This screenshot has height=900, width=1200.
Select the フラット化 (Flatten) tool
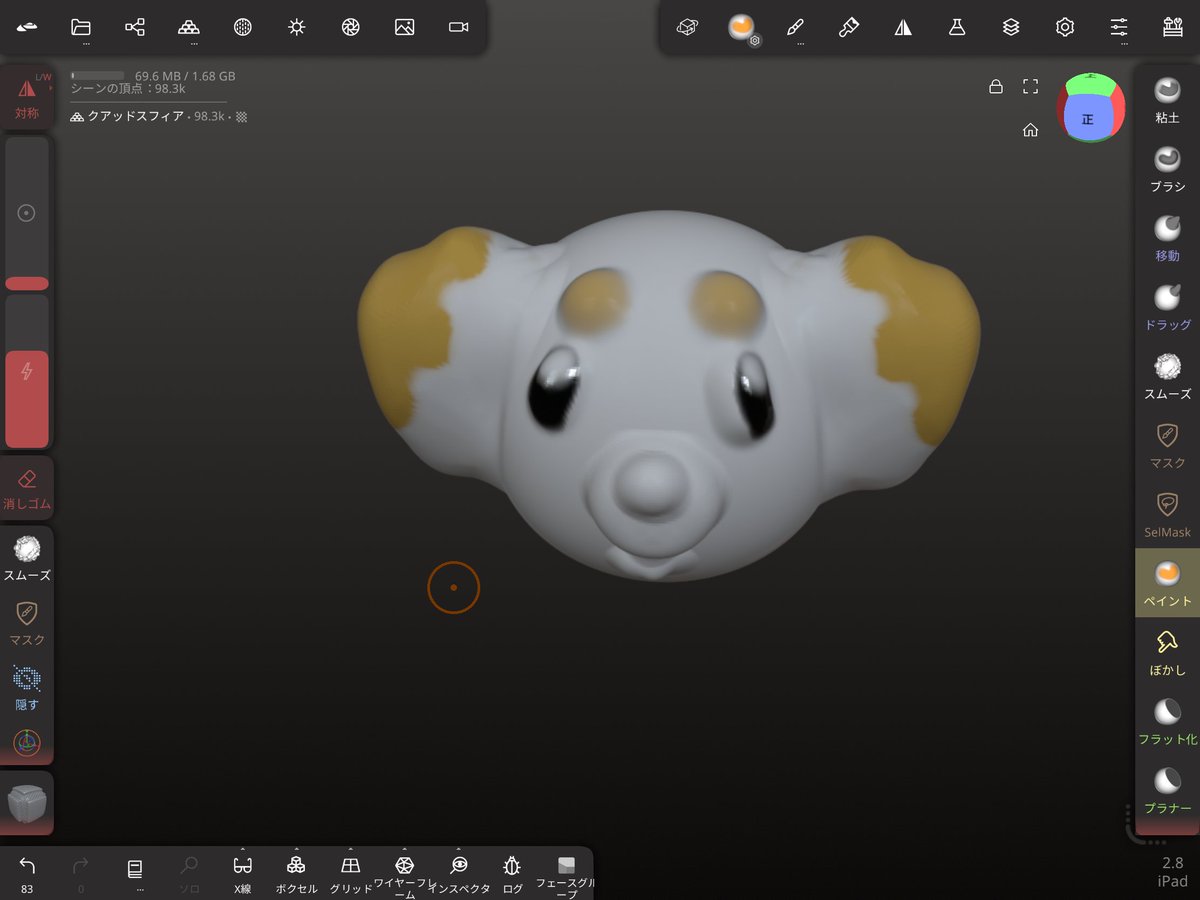point(1167,721)
